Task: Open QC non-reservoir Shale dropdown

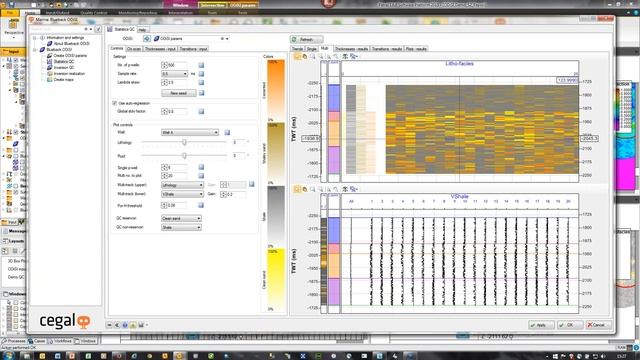Action: 181,227
